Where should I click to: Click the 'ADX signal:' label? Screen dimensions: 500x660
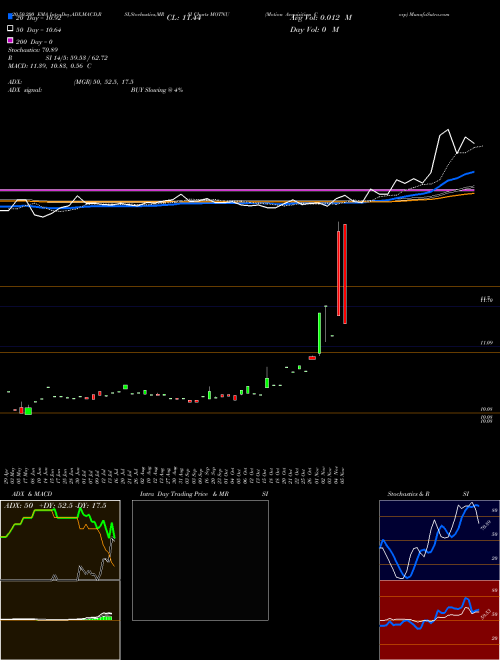click(25, 90)
